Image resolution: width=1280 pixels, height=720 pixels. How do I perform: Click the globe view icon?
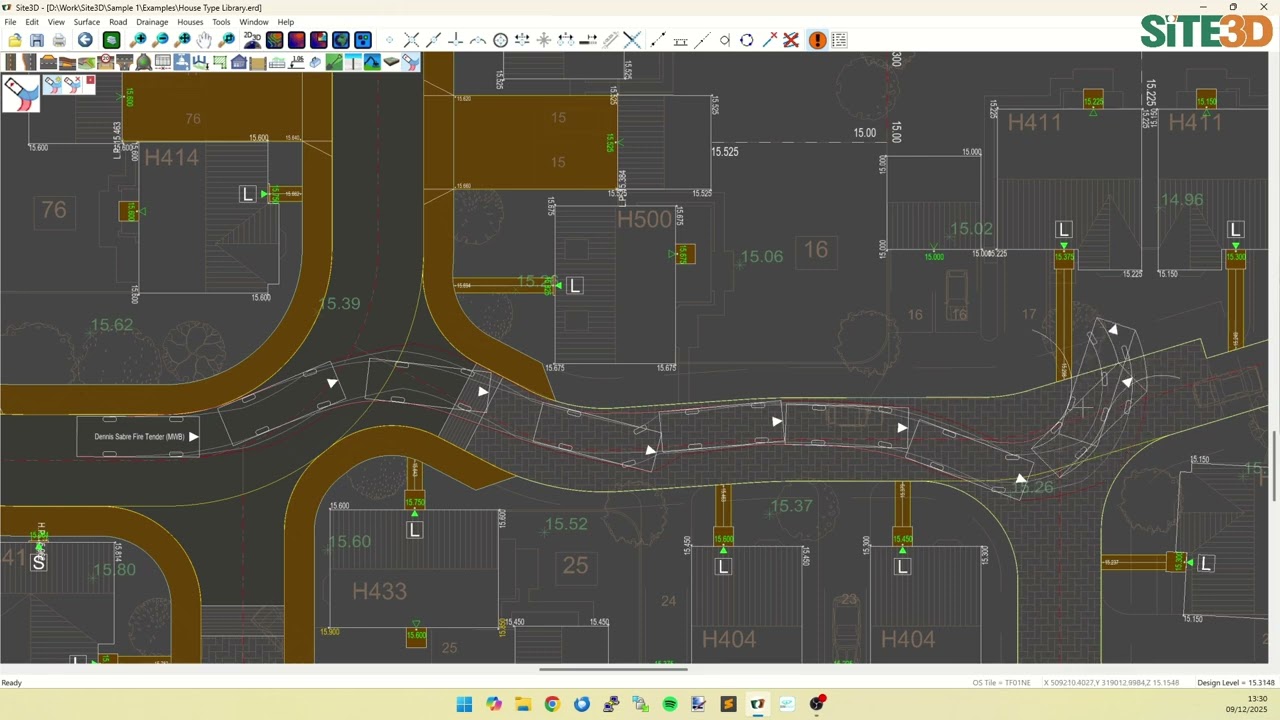(x=340, y=40)
